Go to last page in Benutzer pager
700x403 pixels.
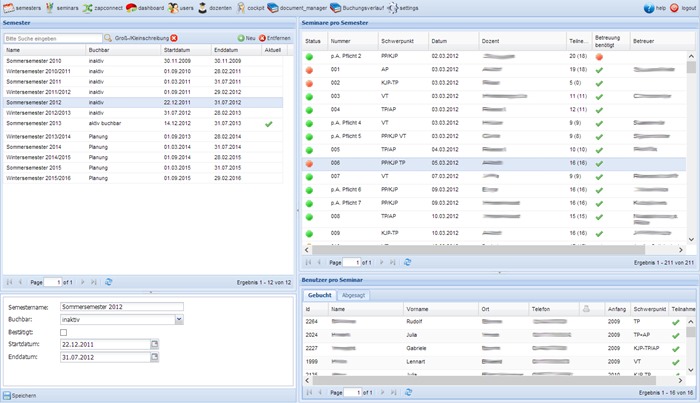coord(393,392)
